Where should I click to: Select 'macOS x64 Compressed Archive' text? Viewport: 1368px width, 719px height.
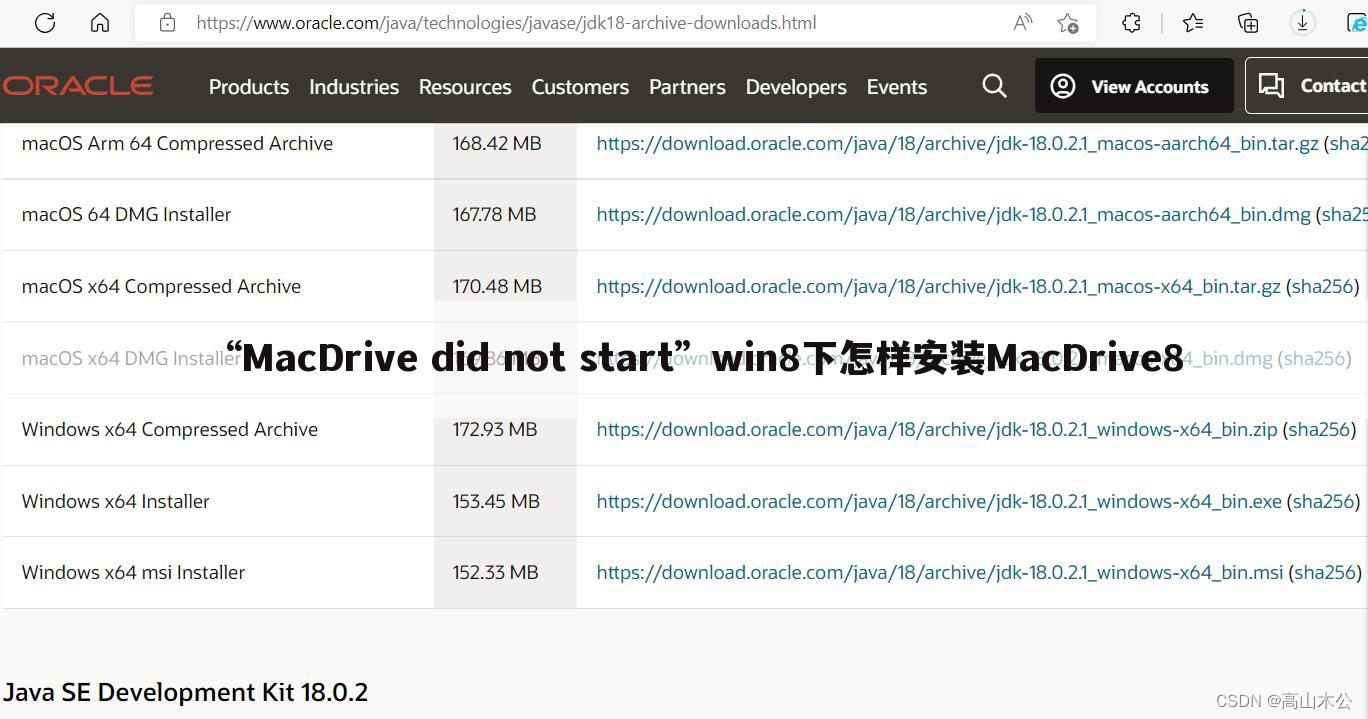coord(161,286)
